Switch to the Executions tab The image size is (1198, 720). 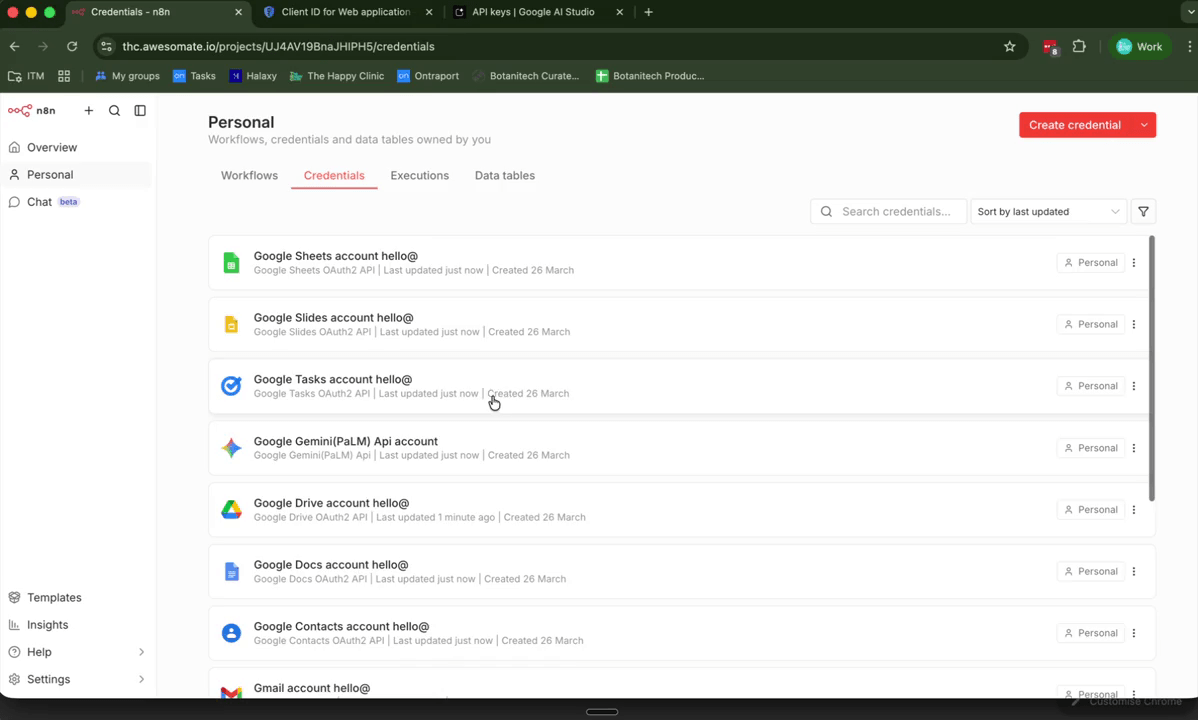coord(419,175)
